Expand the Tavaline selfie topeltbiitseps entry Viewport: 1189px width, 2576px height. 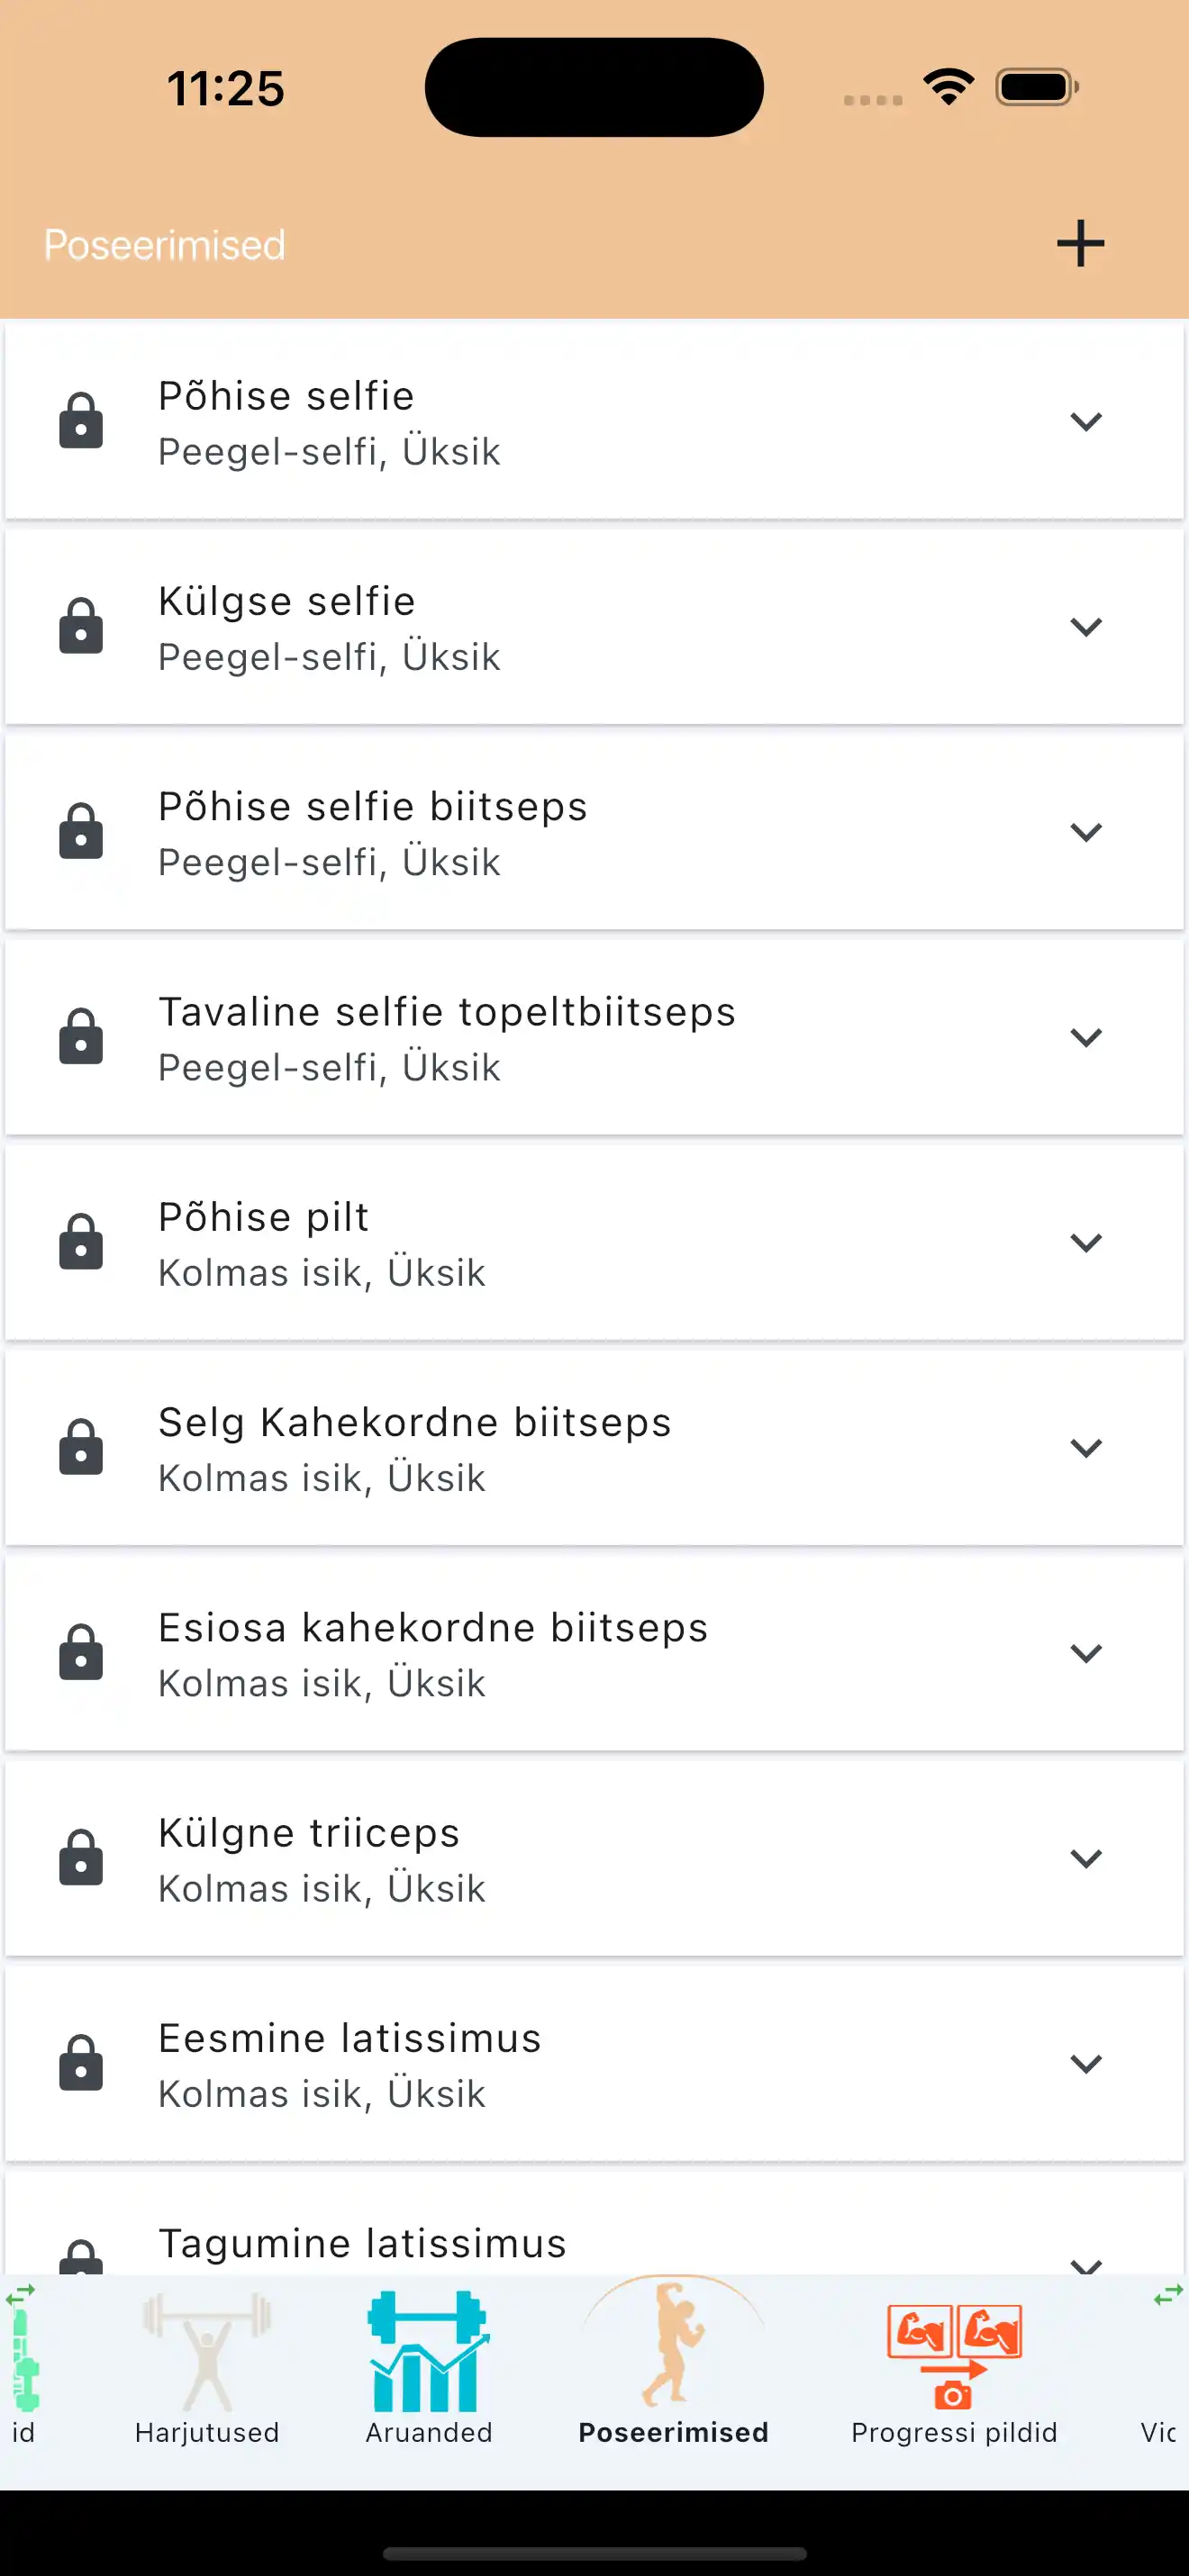point(1085,1037)
